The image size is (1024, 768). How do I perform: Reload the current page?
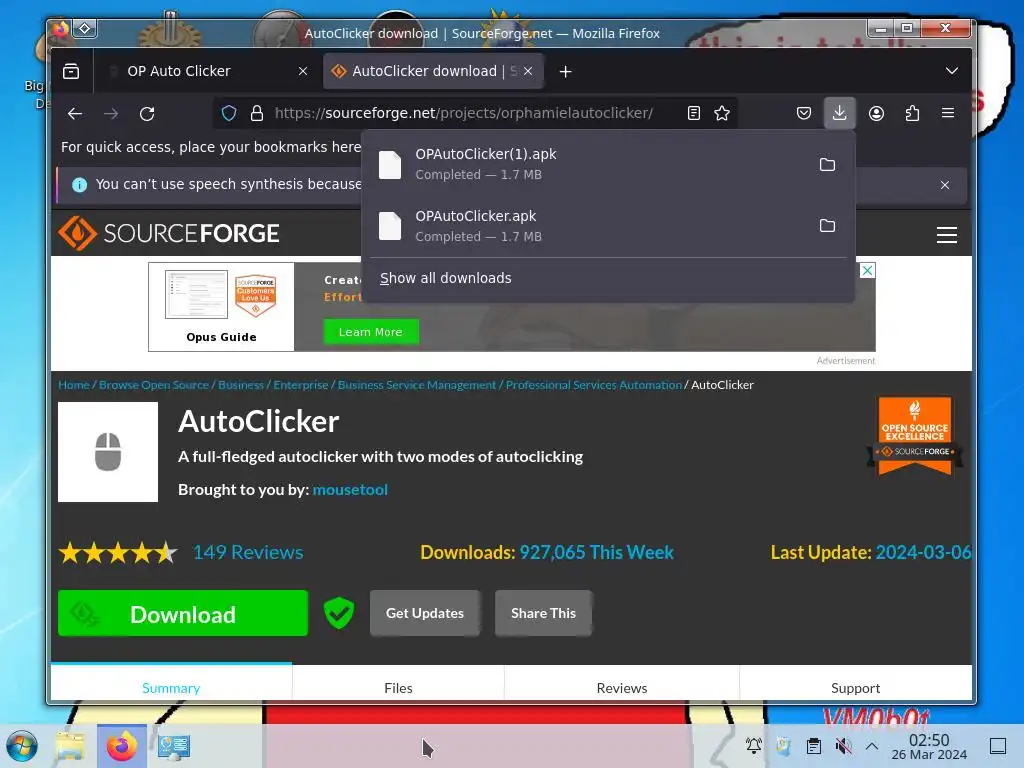pos(147,114)
